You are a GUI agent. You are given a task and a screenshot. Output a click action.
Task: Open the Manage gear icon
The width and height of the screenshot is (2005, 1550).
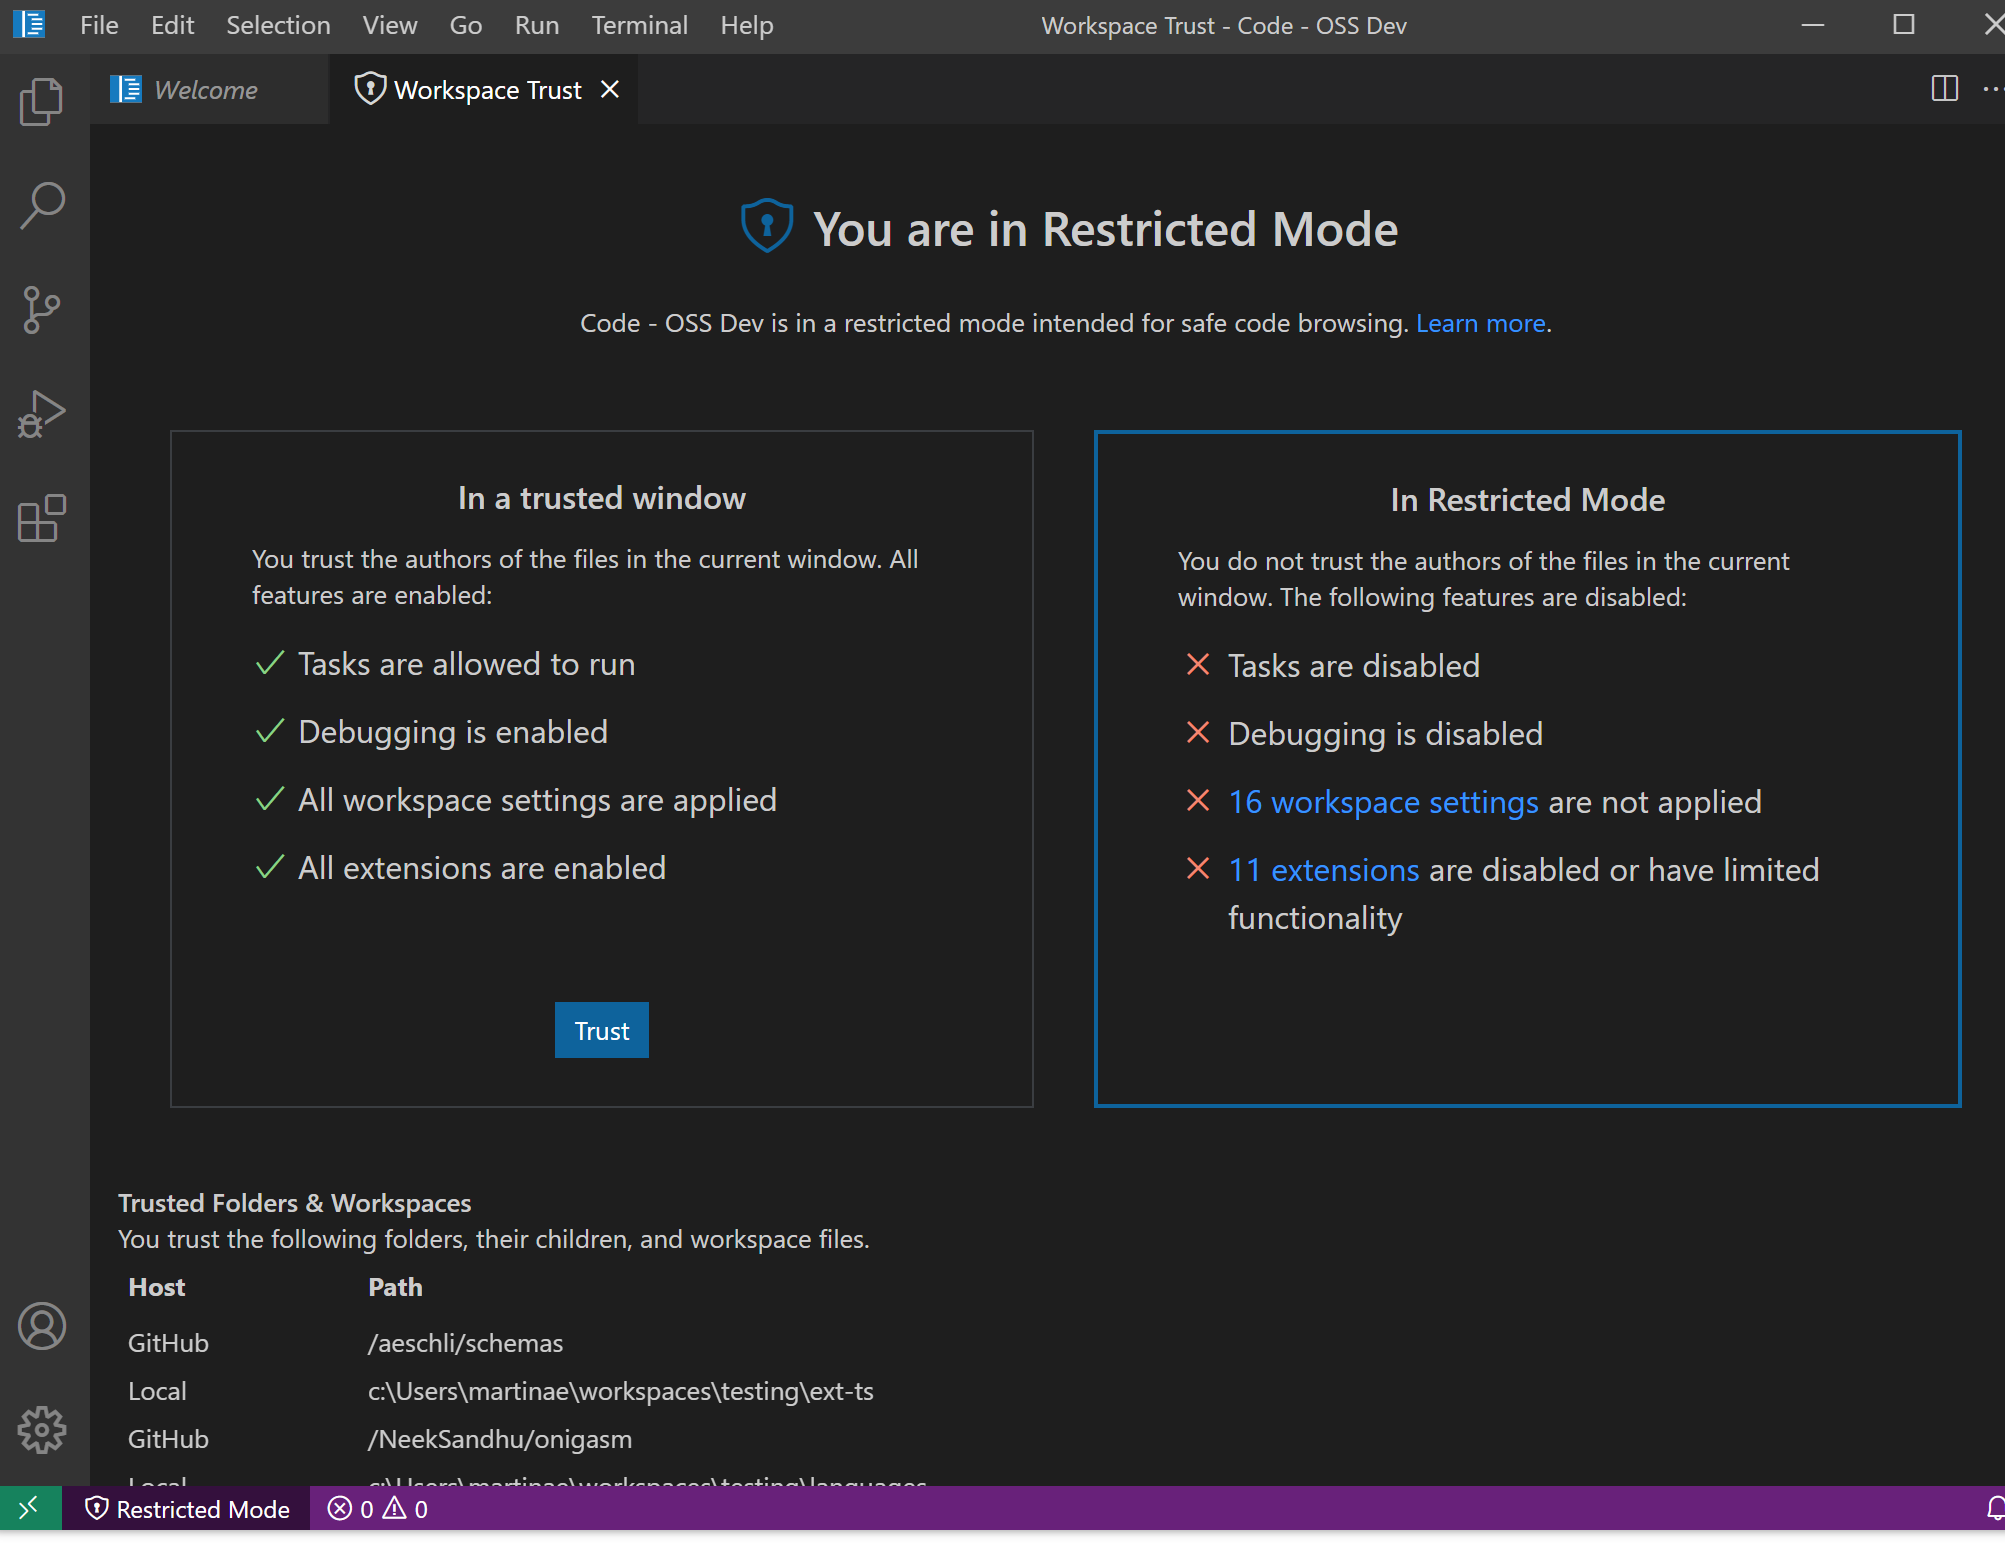[x=41, y=1430]
